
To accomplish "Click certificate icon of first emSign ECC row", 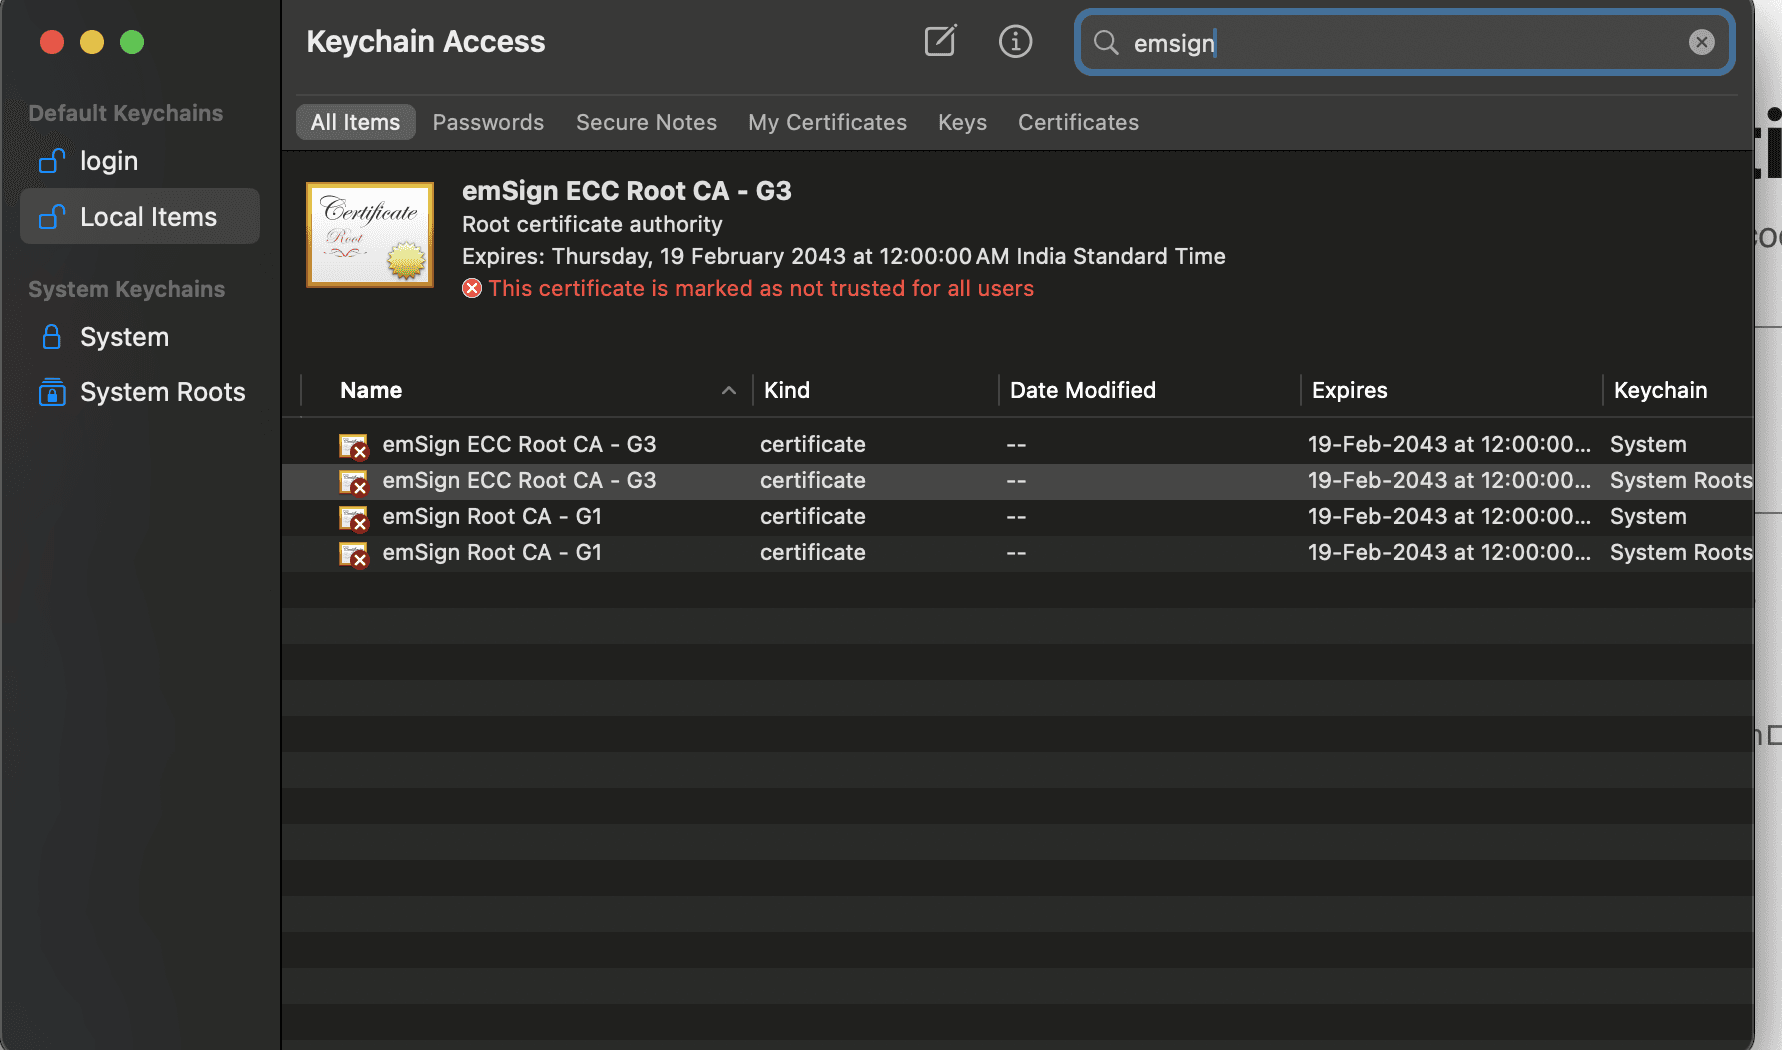I will [x=354, y=446].
